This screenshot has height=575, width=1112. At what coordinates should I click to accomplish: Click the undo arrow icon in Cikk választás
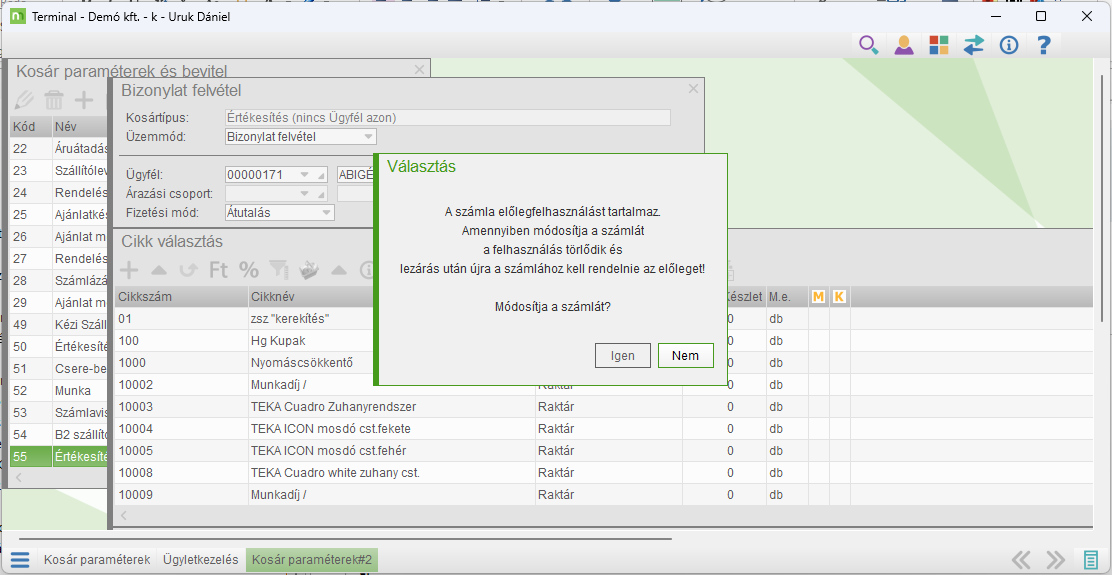(189, 269)
